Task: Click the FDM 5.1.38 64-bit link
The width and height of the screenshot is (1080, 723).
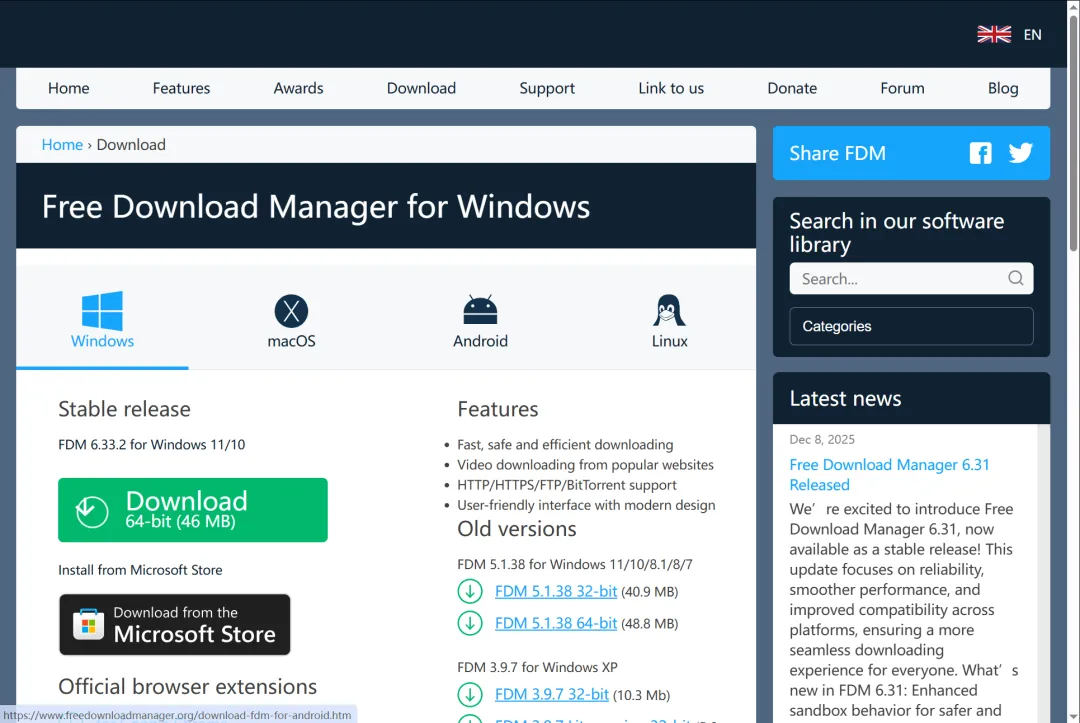Action: click(556, 623)
